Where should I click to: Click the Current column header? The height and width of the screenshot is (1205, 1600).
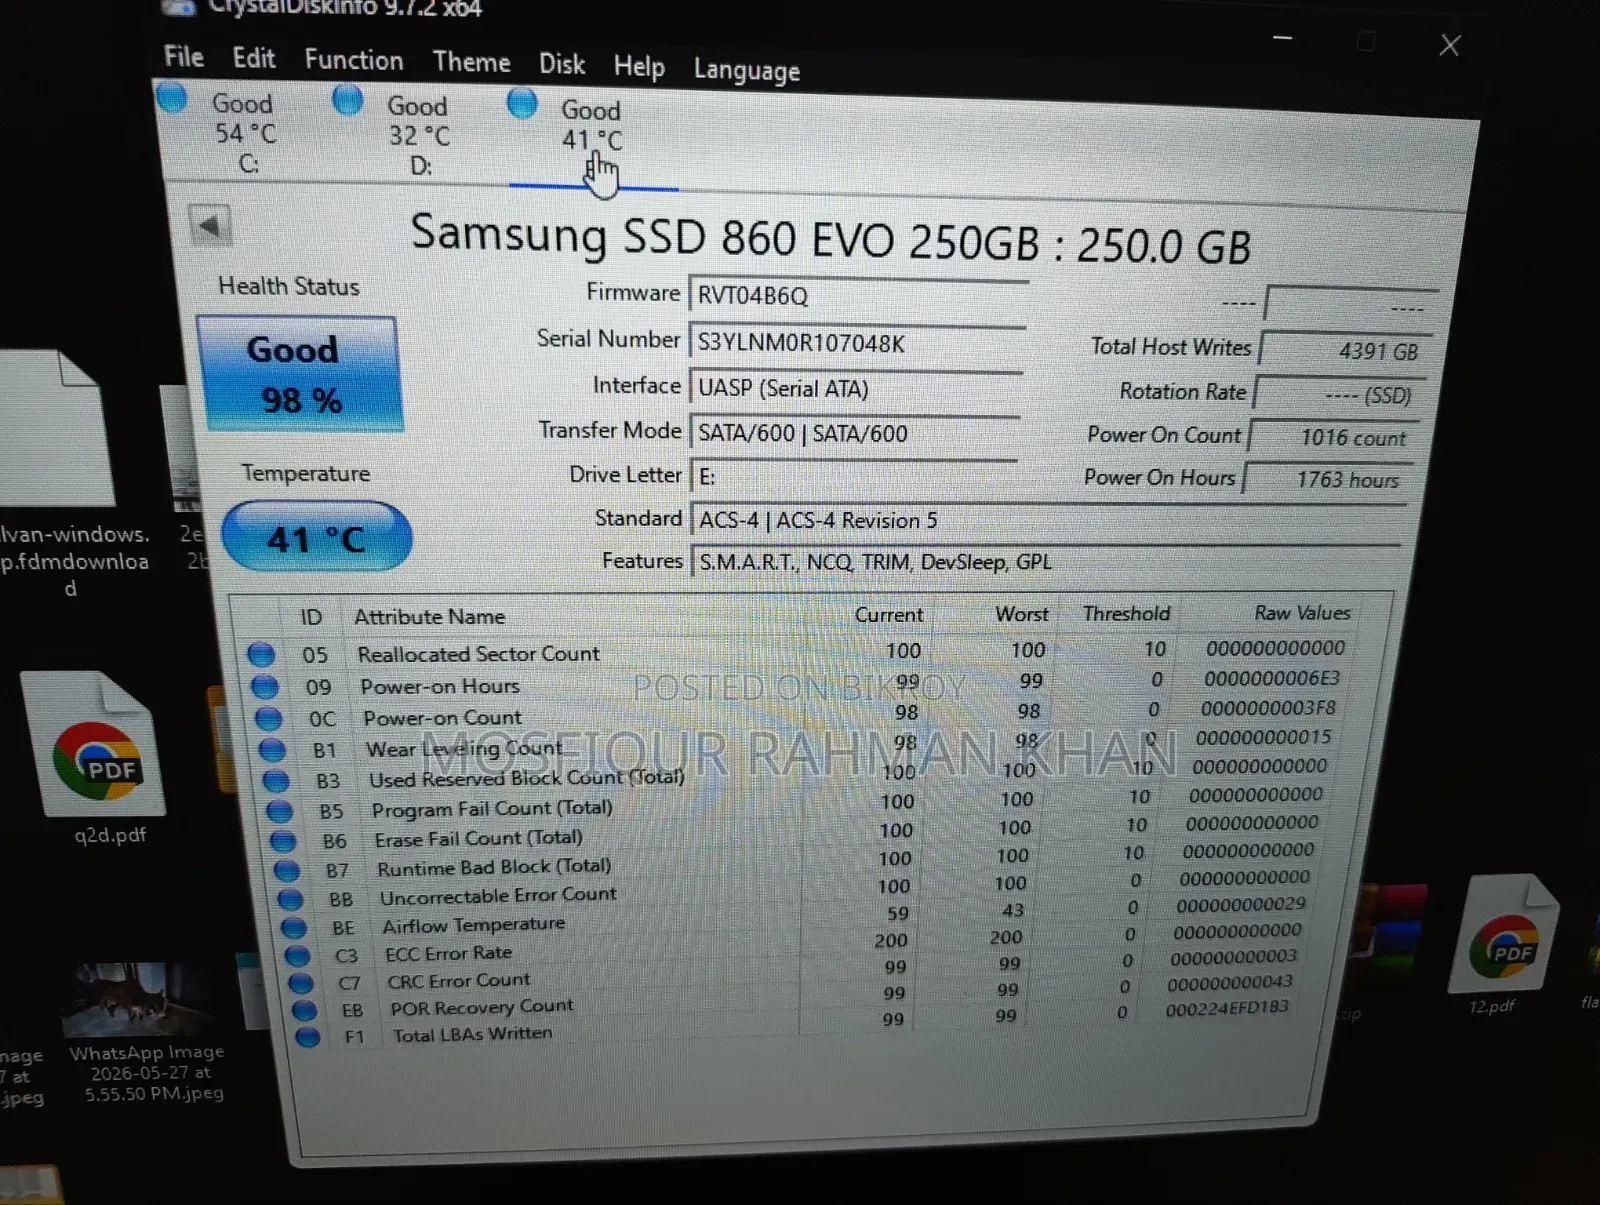point(889,614)
